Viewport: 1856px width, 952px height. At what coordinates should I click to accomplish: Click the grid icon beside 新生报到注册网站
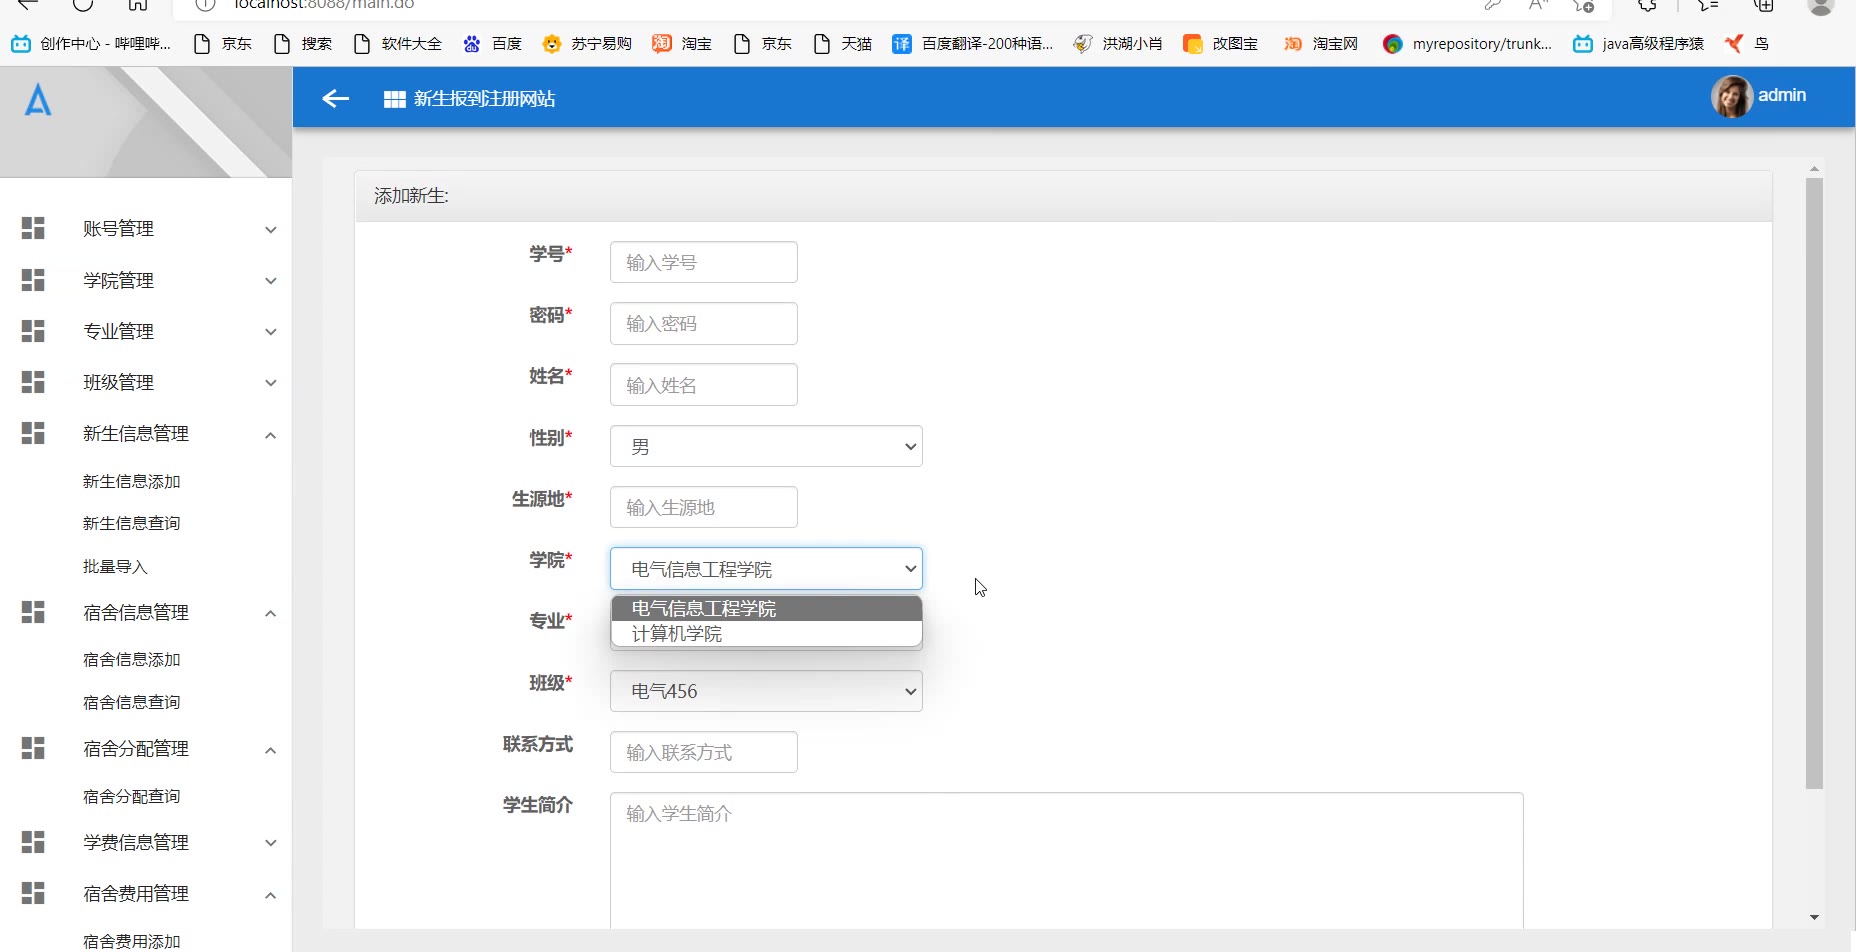[394, 99]
